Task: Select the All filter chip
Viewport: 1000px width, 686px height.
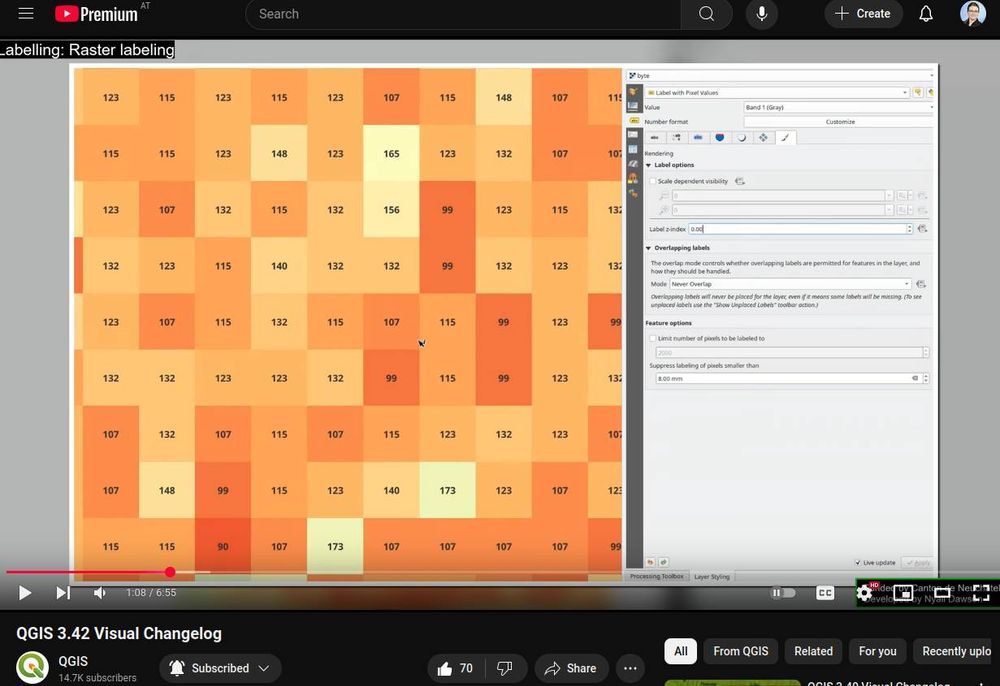Action: tap(680, 651)
